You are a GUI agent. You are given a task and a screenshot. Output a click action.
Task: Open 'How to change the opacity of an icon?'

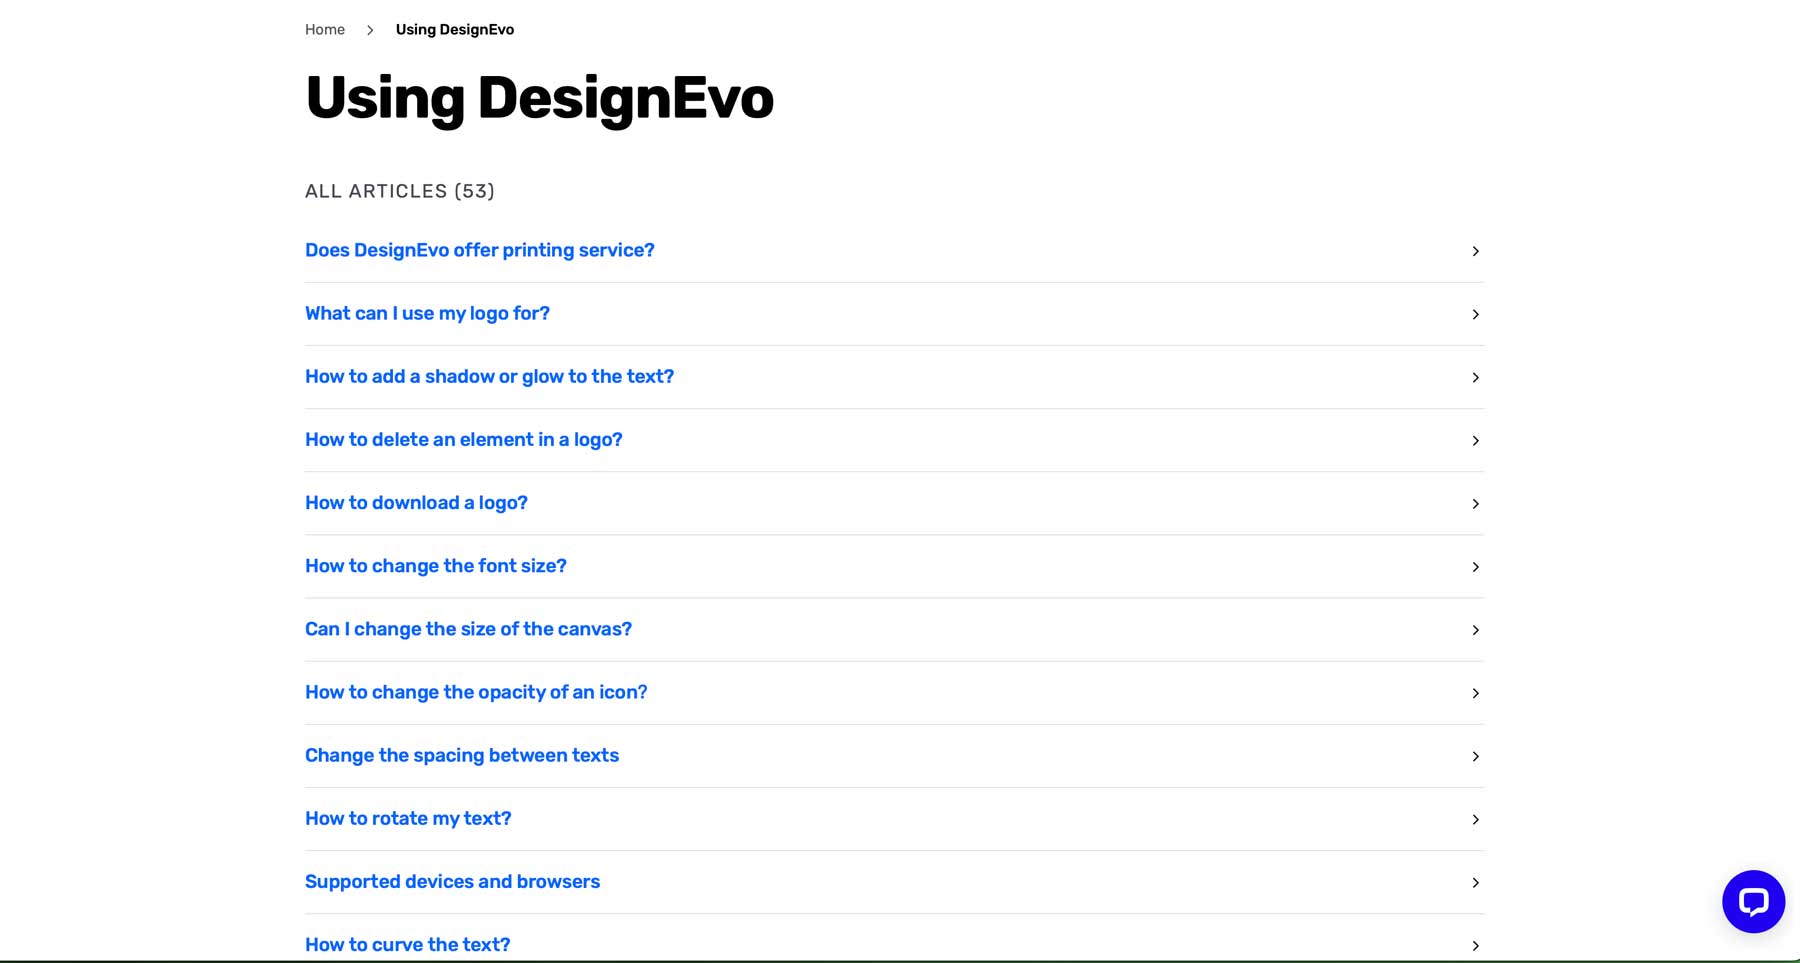click(x=476, y=692)
